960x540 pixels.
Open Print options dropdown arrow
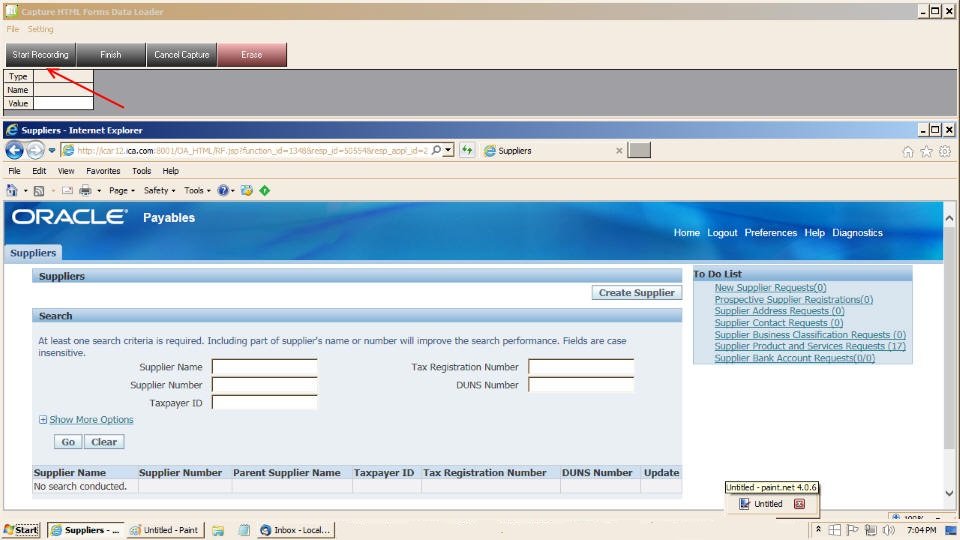(99, 191)
